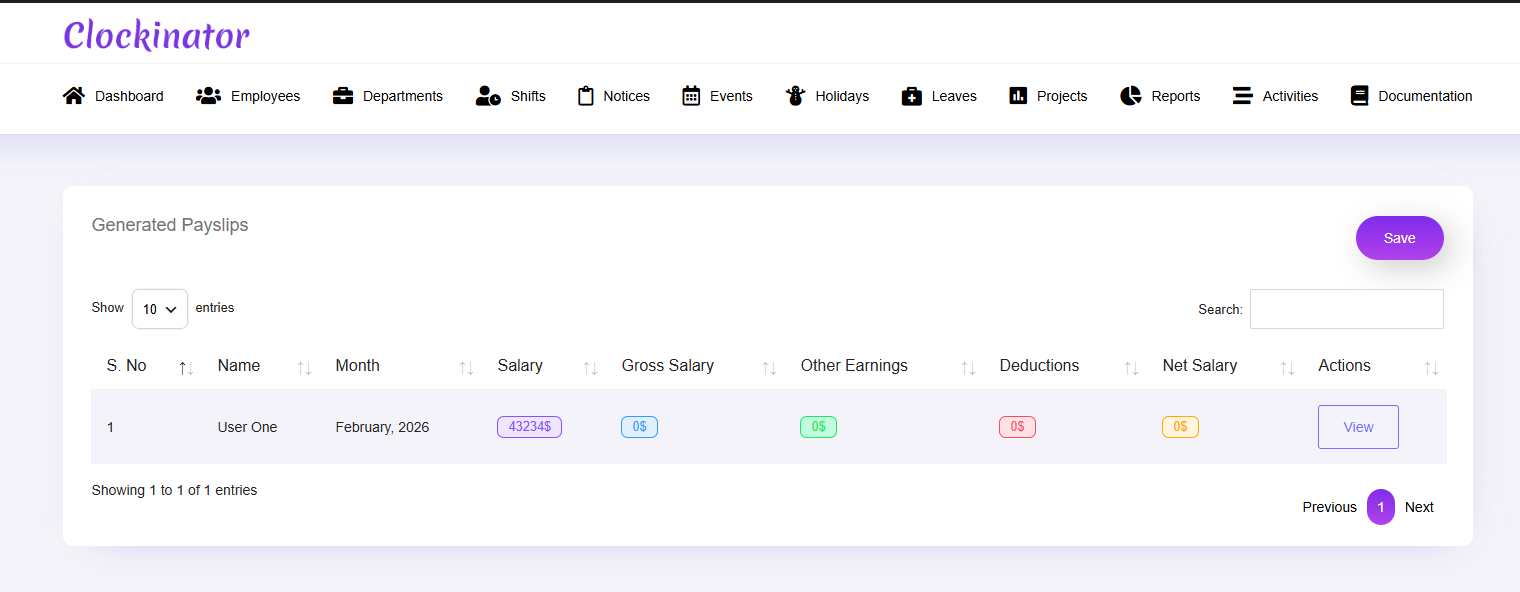Open the Projects menu label
Image resolution: width=1520 pixels, height=592 pixels.
point(1062,96)
